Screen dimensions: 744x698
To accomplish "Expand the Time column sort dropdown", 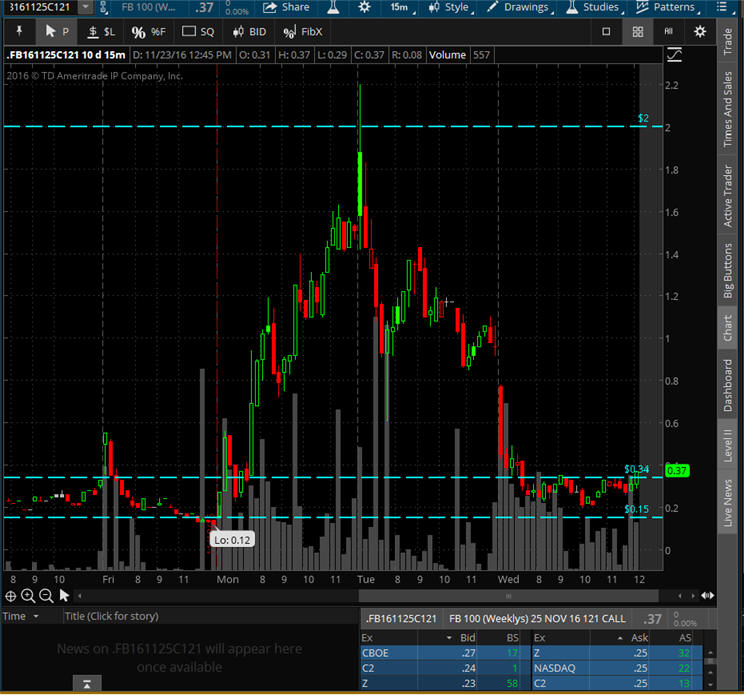I will tap(37, 616).
